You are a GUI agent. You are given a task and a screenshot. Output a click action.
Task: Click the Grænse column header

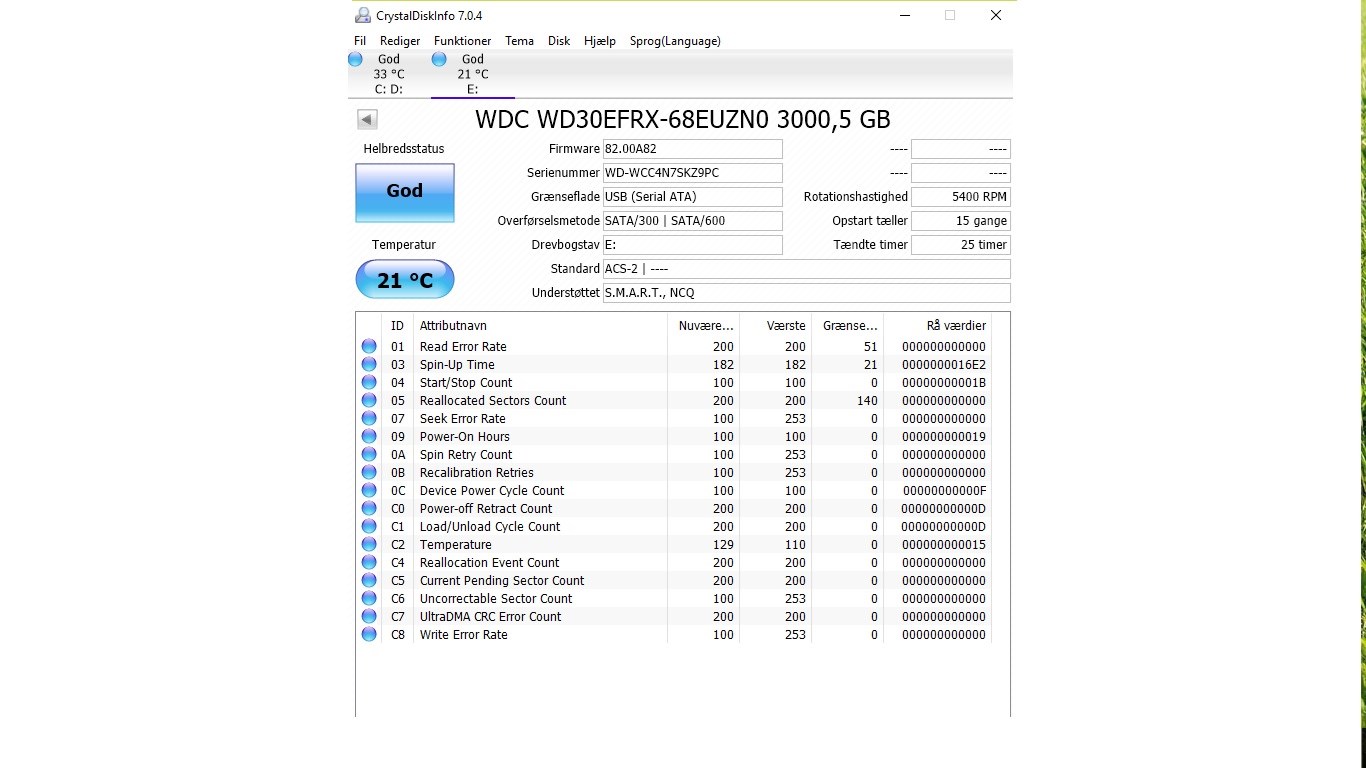pyautogui.click(x=848, y=326)
